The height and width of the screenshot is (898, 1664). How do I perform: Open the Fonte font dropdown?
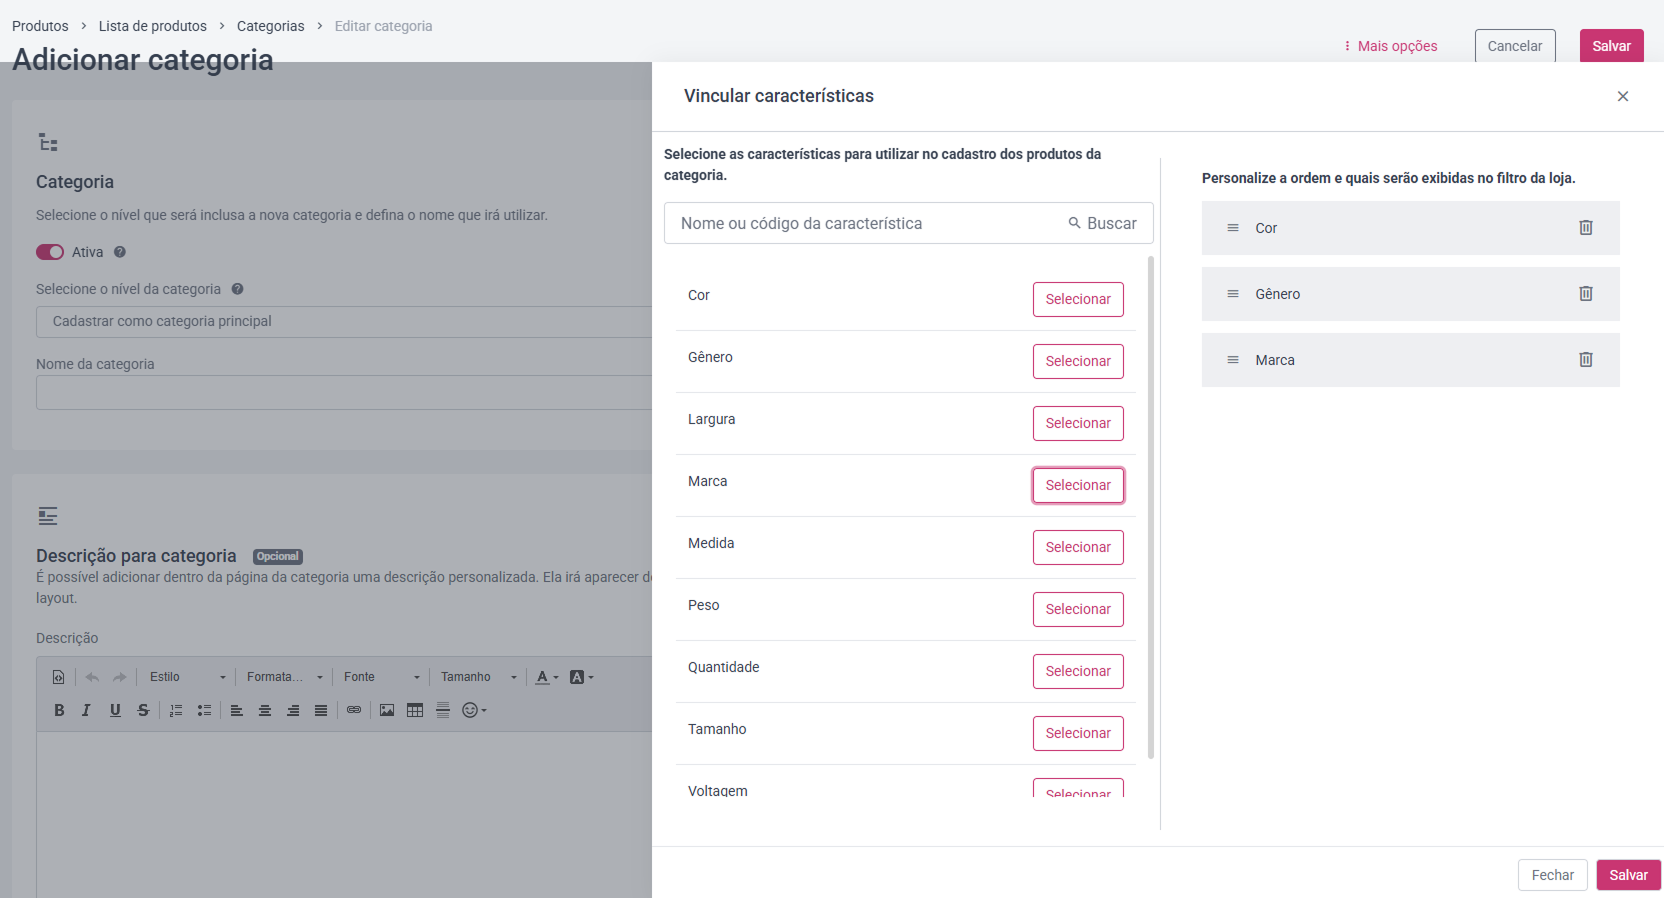pyautogui.click(x=382, y=677)
